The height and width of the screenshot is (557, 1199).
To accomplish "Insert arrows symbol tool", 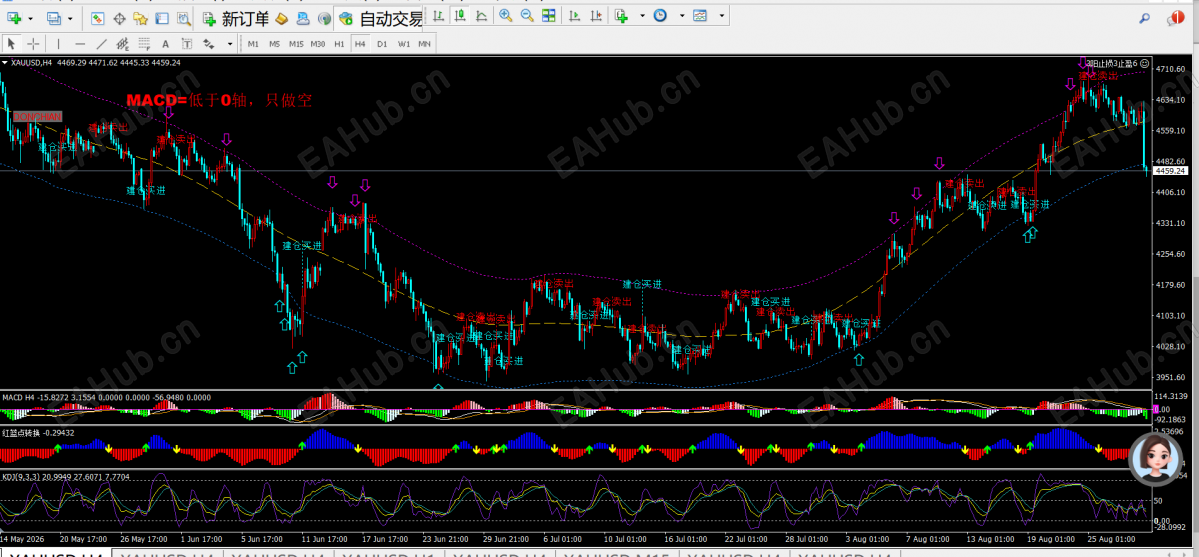I will 209,44.
